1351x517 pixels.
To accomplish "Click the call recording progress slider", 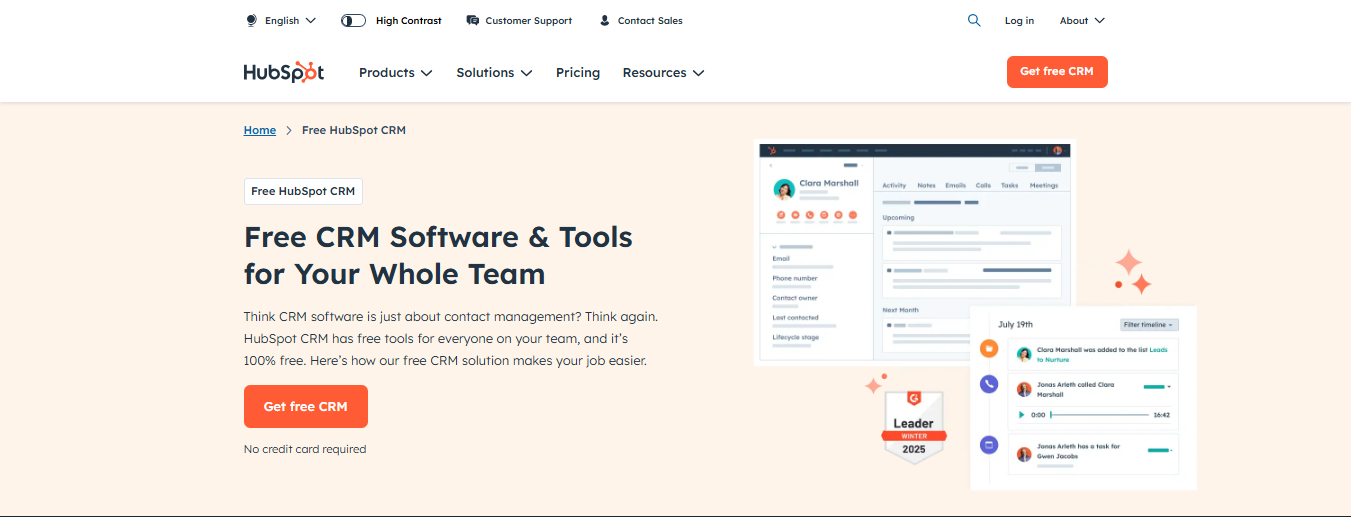I will [1099, 414].
